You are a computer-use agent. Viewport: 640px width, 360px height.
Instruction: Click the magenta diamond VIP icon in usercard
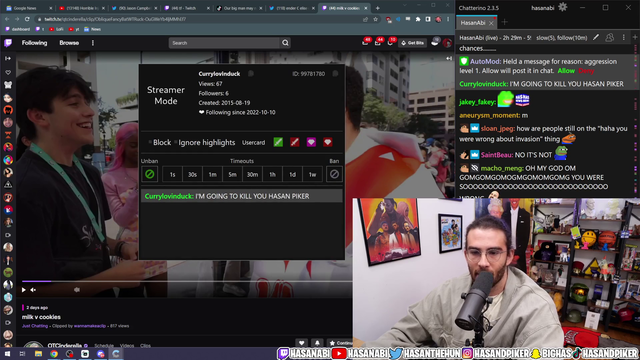pos(311,142)
